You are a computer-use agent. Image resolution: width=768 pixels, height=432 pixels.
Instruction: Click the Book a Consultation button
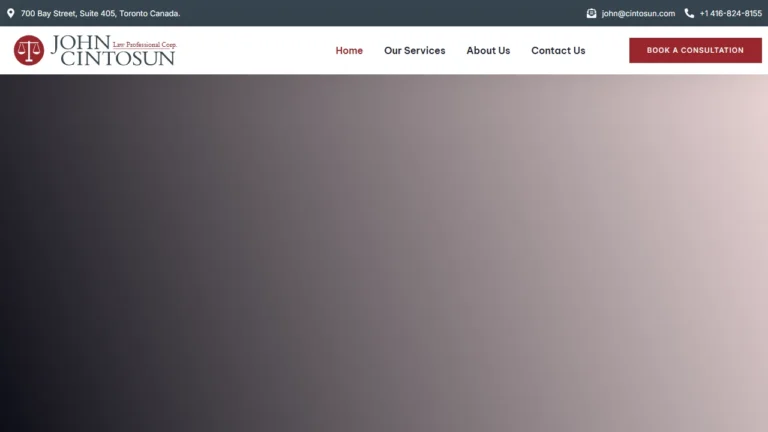point(695,50)
